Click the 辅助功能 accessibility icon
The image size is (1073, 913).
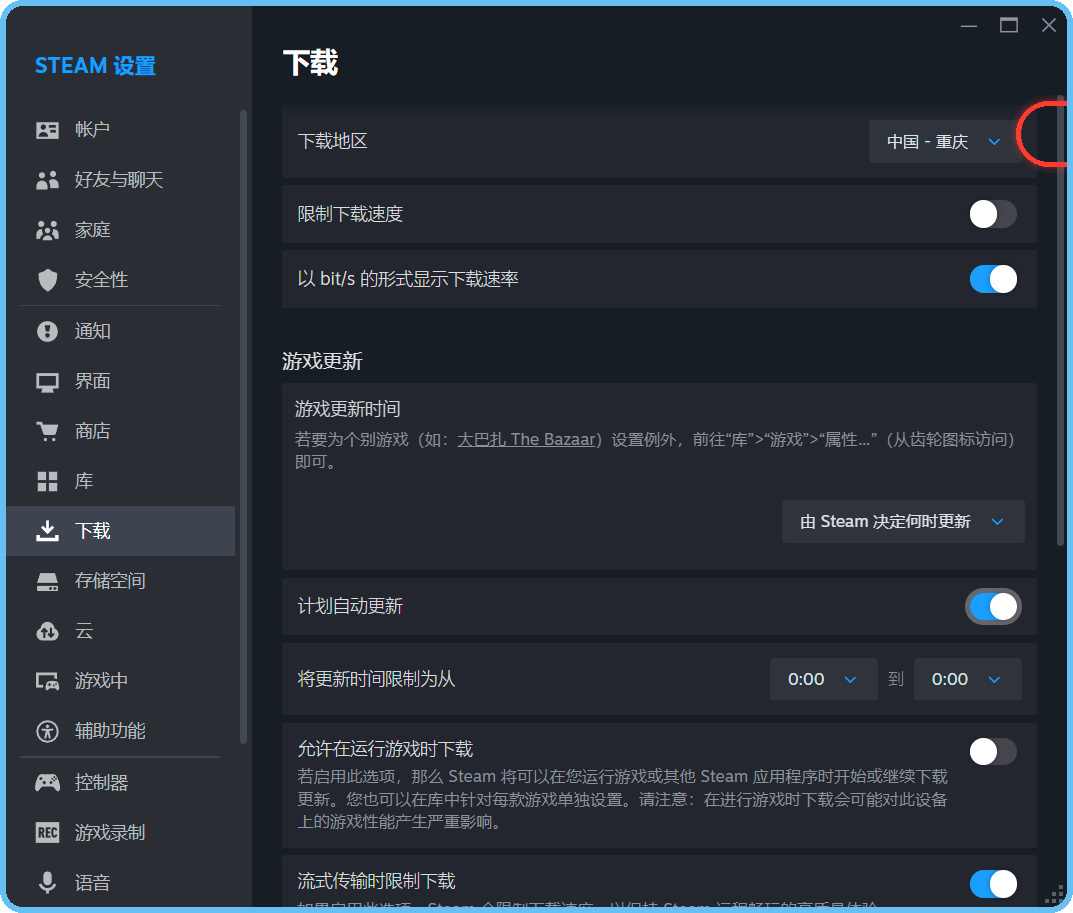pos(47,731)
